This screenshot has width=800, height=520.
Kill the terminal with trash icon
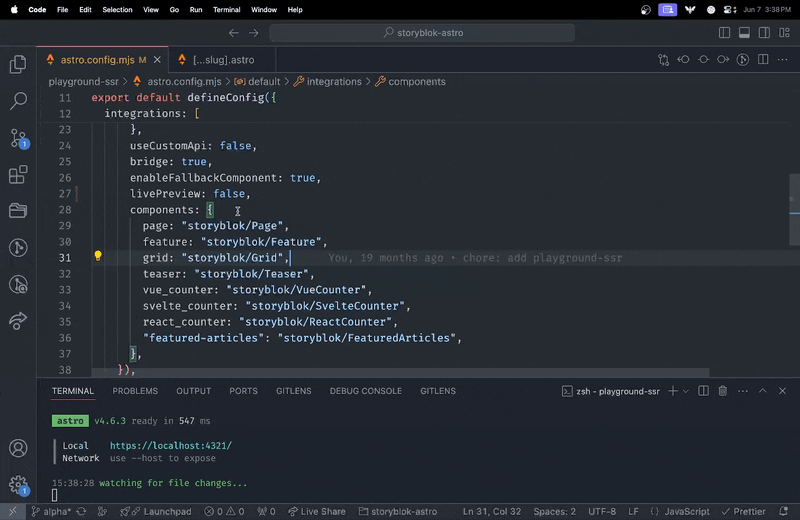click(722, 391)
